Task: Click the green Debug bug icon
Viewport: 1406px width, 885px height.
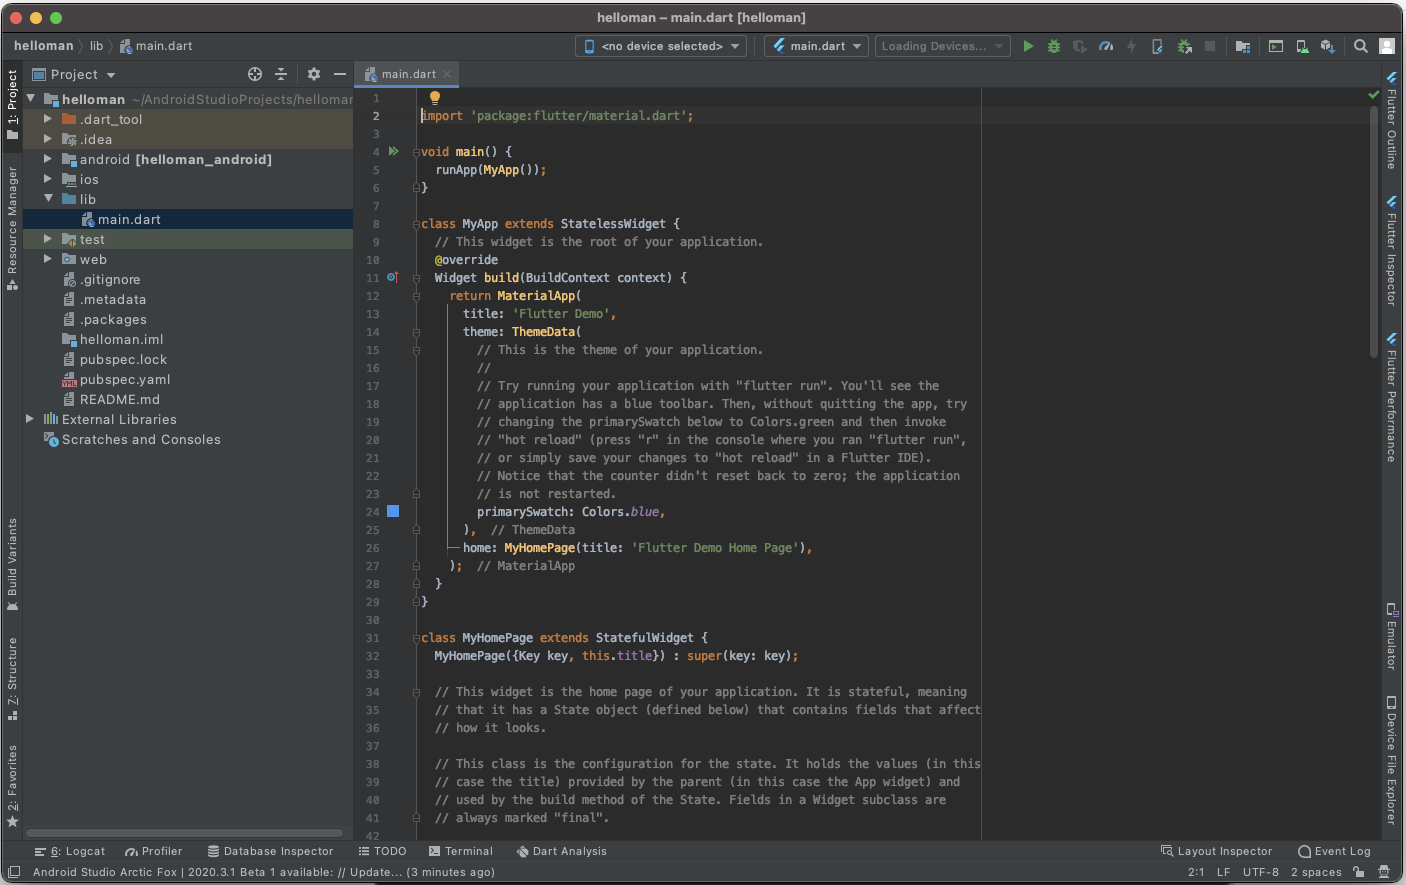Action: 1054,46
